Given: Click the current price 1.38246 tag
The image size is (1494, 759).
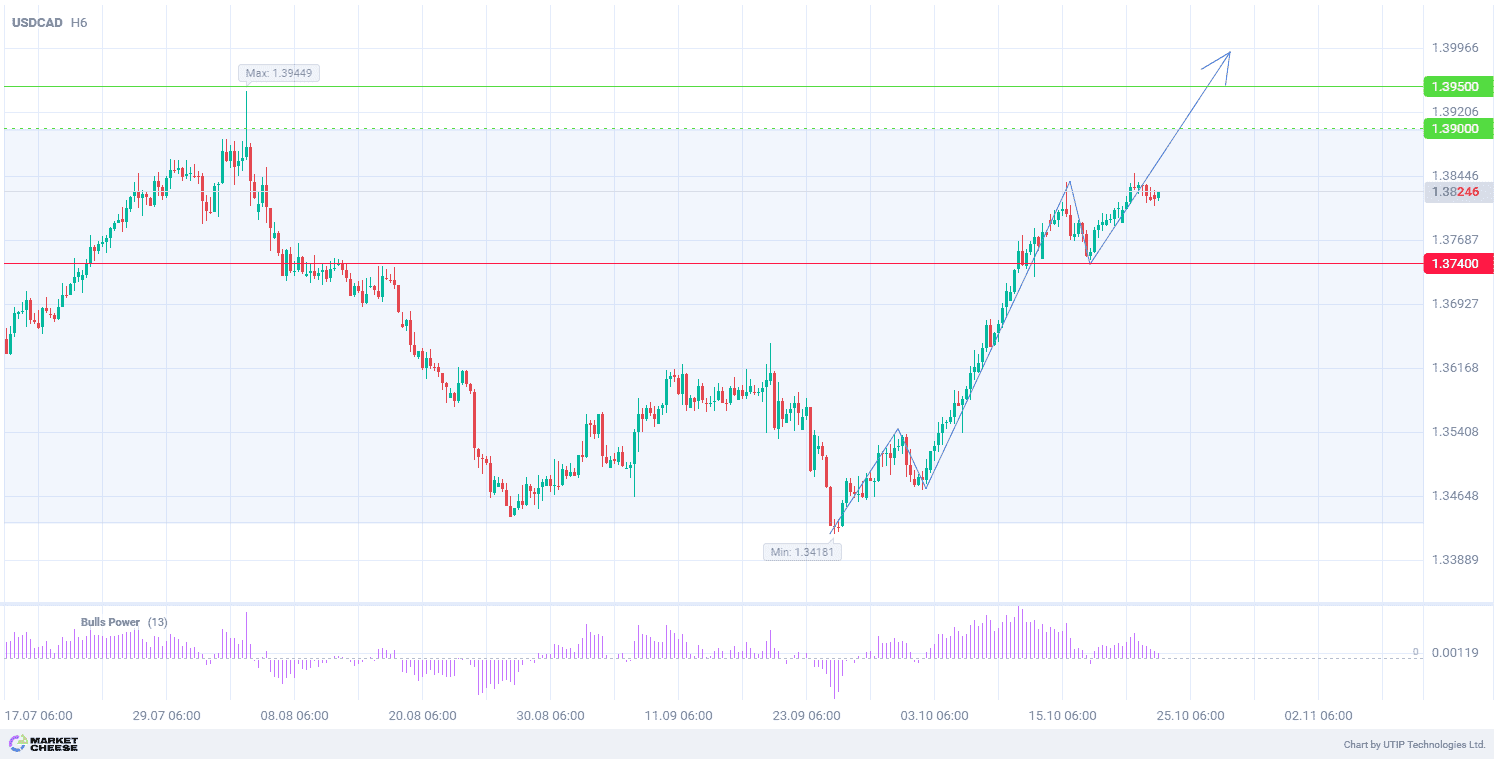Looking at the screenshot, I should point(1455,192).
